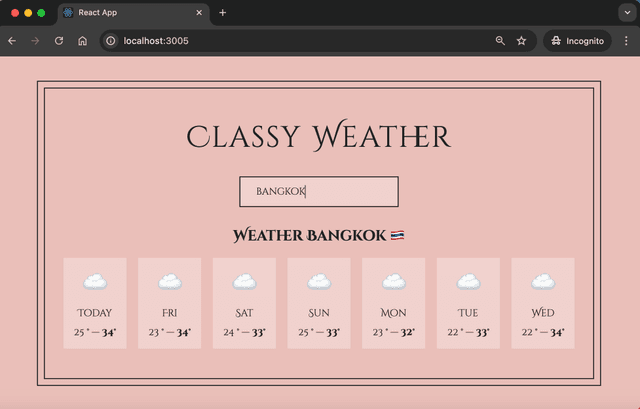View site information icon beside URL
The image size is (640, 409).
click(x=111, y=41)
